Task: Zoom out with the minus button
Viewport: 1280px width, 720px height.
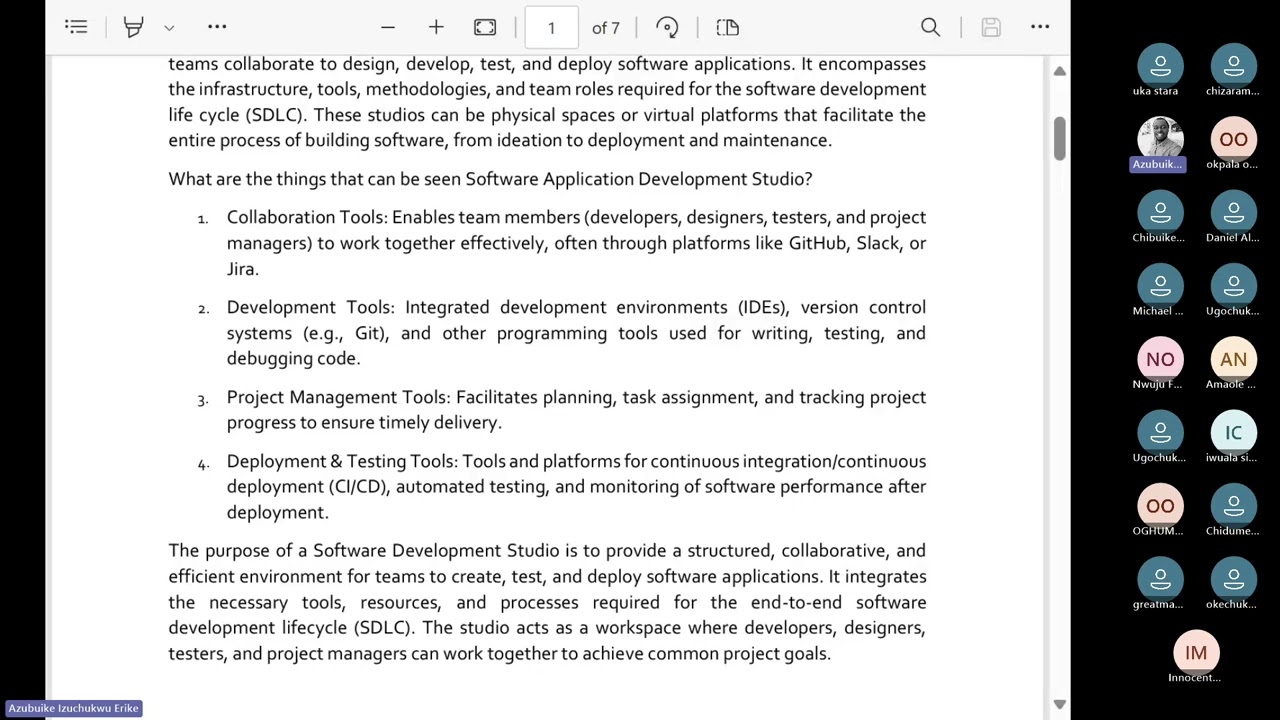Action: pos(388,28)
